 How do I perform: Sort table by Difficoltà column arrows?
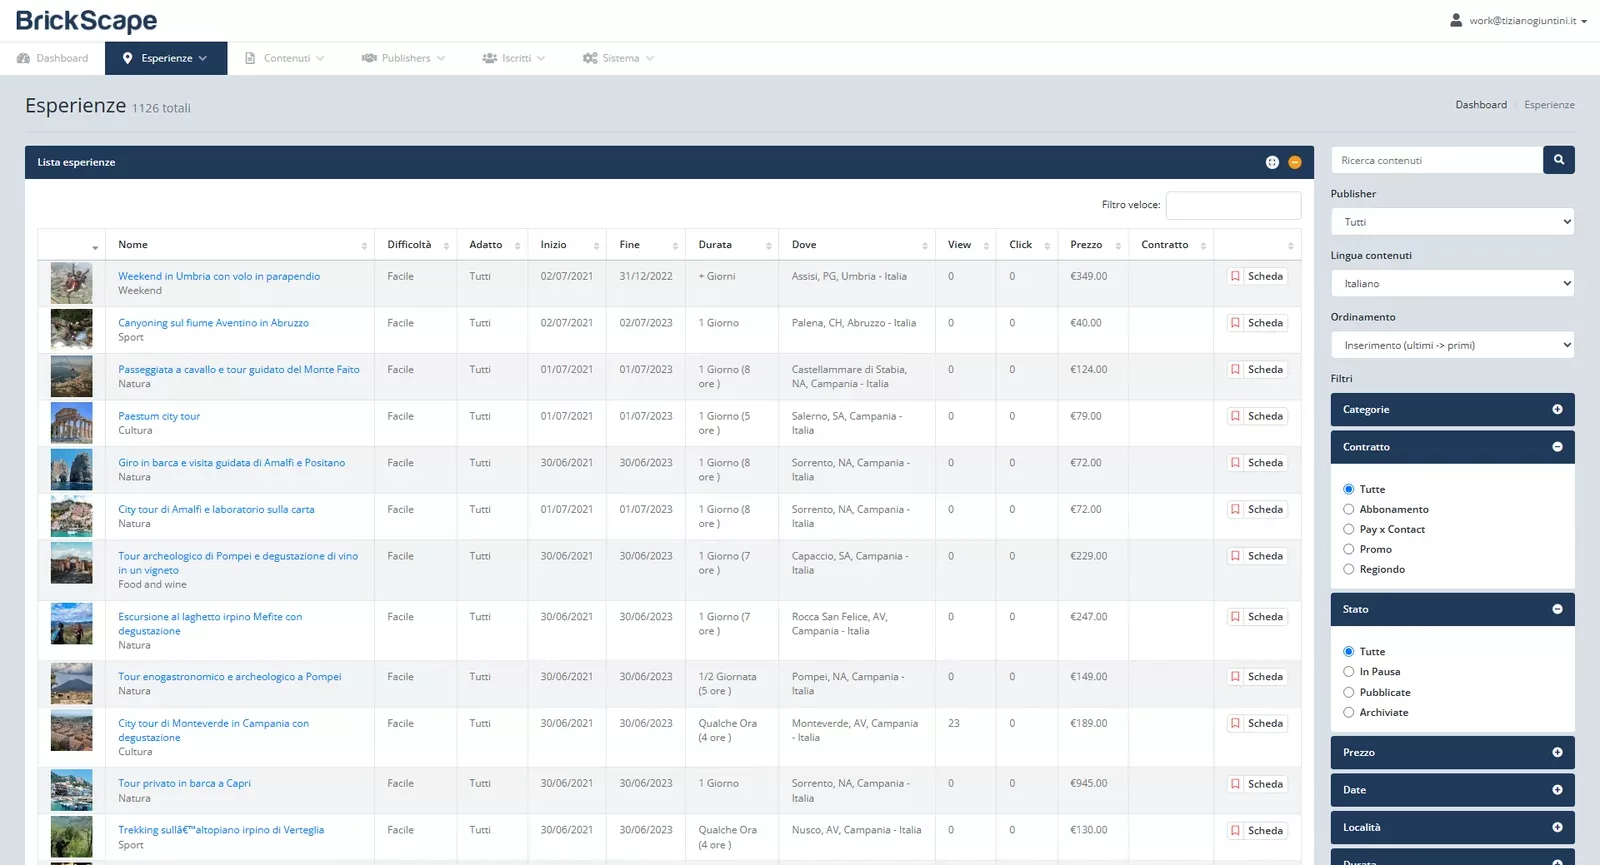pos(446,246)
